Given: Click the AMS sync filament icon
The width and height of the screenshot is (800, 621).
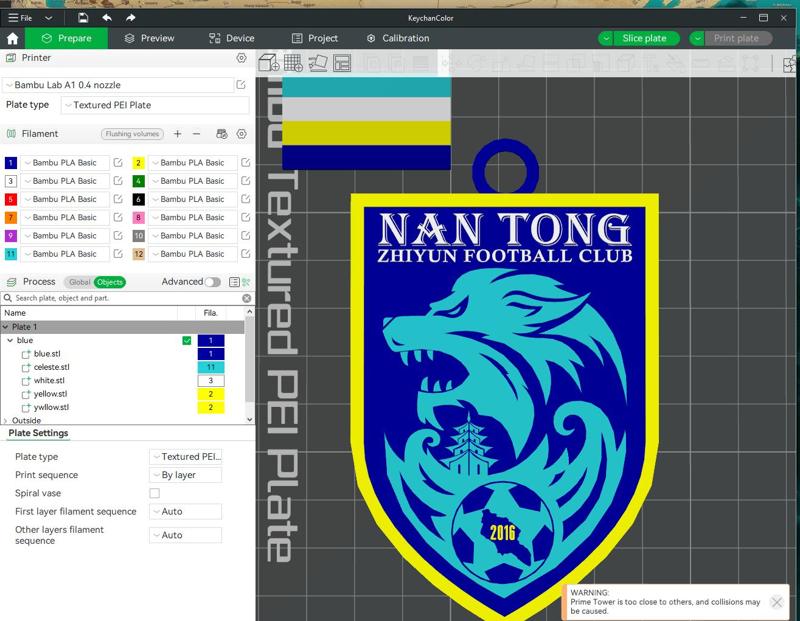Looking at the screenshot, I should (221, 134).
